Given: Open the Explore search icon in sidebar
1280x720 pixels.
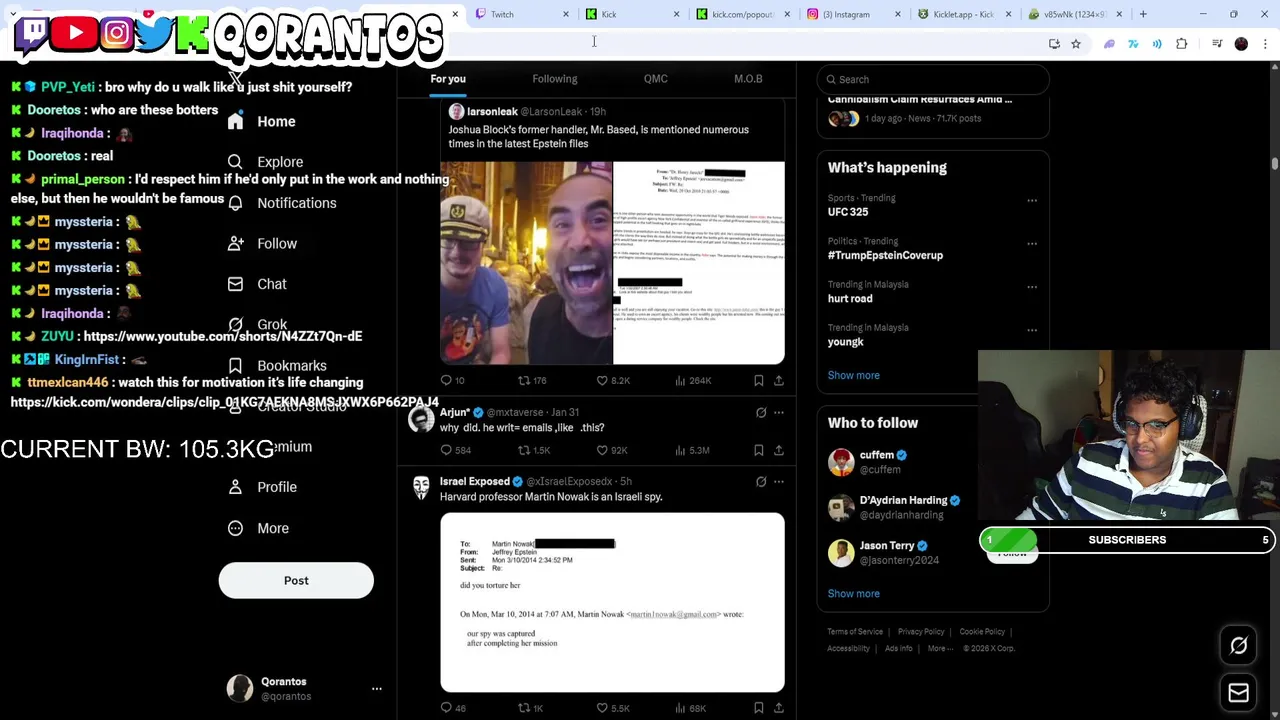Looking at the screenshot, I should point(235,162).
